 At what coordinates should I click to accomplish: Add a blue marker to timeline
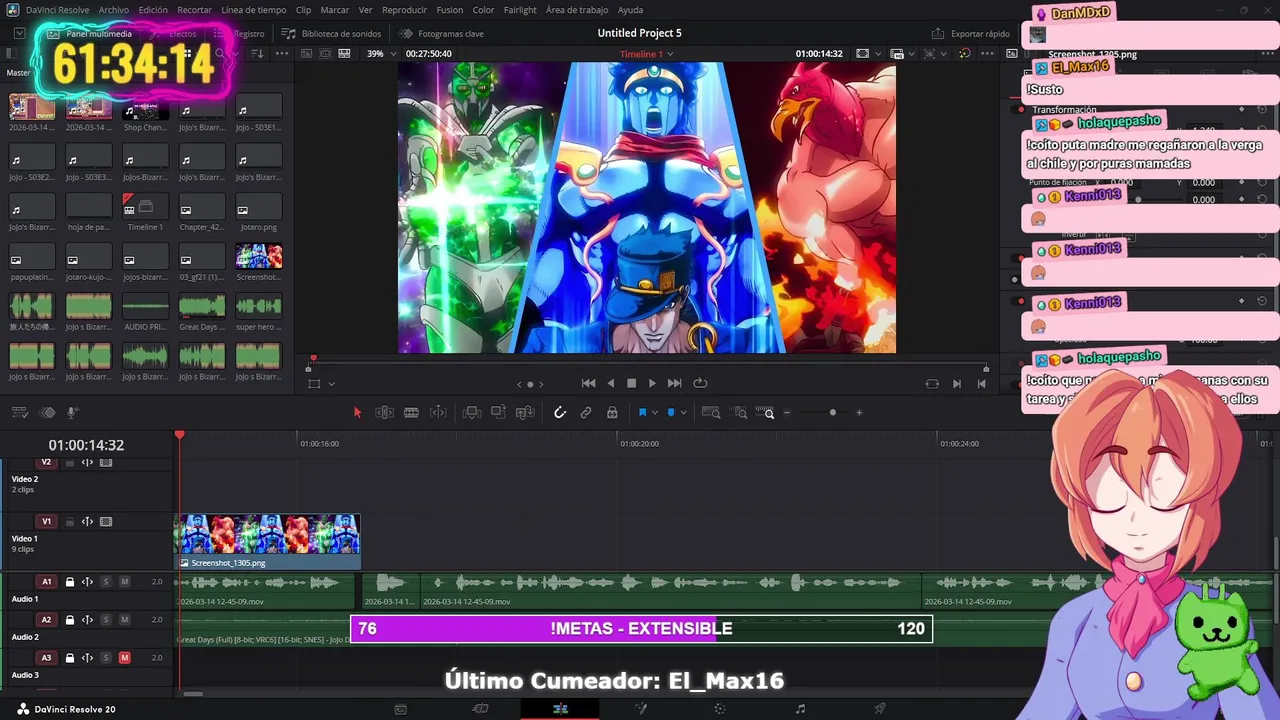[x=671, y=412]
